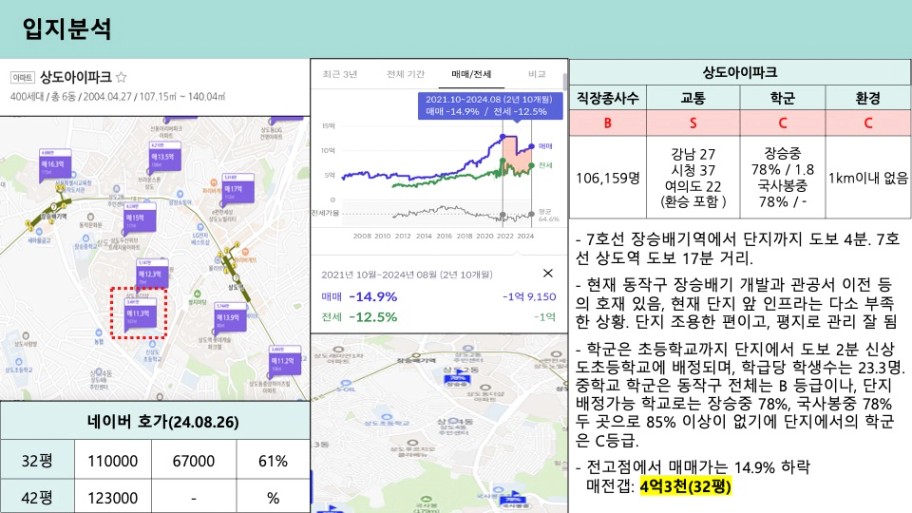Click the 아파트 badge before the complex name
Image resolution: width=912 pixels, height=513 pixels.
pyautogui.click(x=23, y=77)
